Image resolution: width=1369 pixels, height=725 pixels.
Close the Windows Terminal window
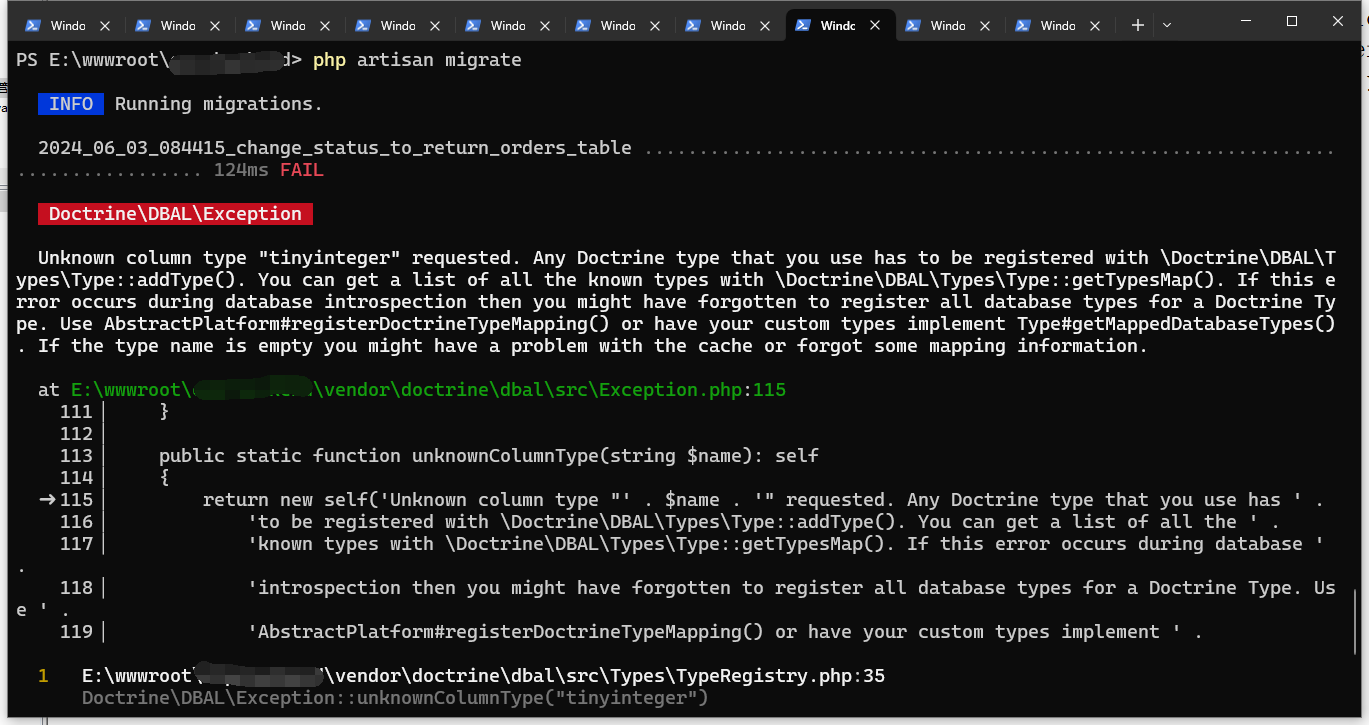[1338, 21]
